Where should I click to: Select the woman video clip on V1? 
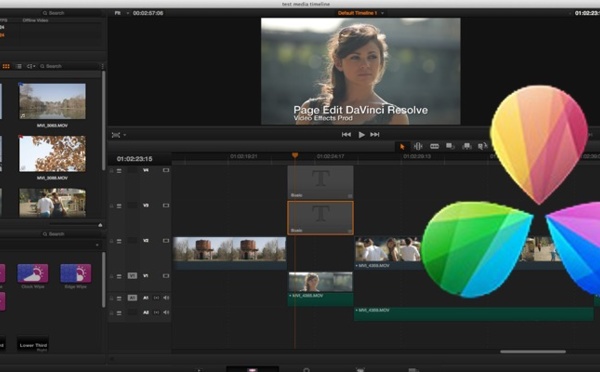[x=320, y=282]
